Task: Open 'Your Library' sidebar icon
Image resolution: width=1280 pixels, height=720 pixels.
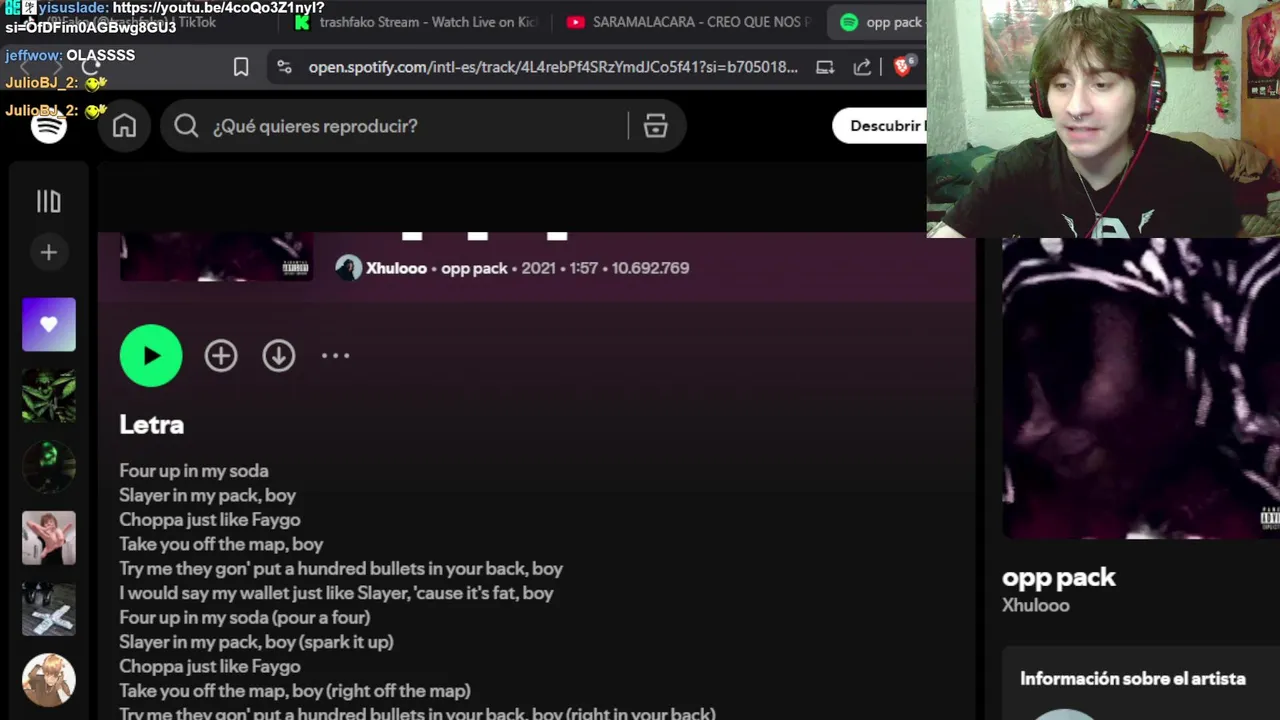Action: (48, 202)
